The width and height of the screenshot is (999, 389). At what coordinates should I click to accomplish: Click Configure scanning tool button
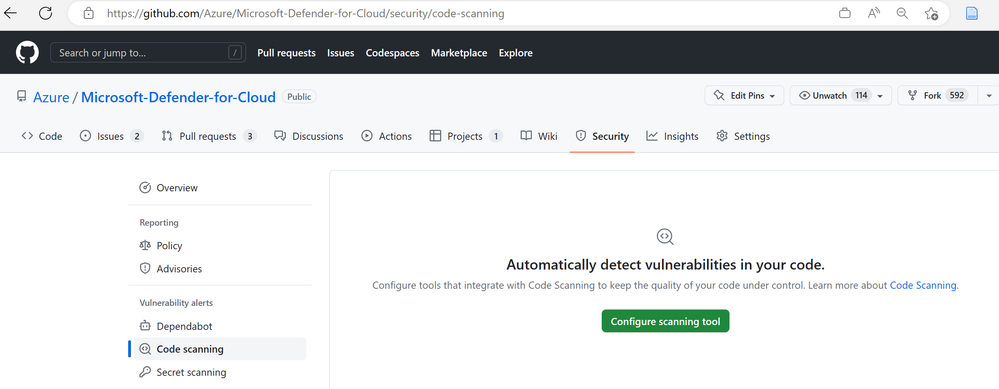(665, 322)
